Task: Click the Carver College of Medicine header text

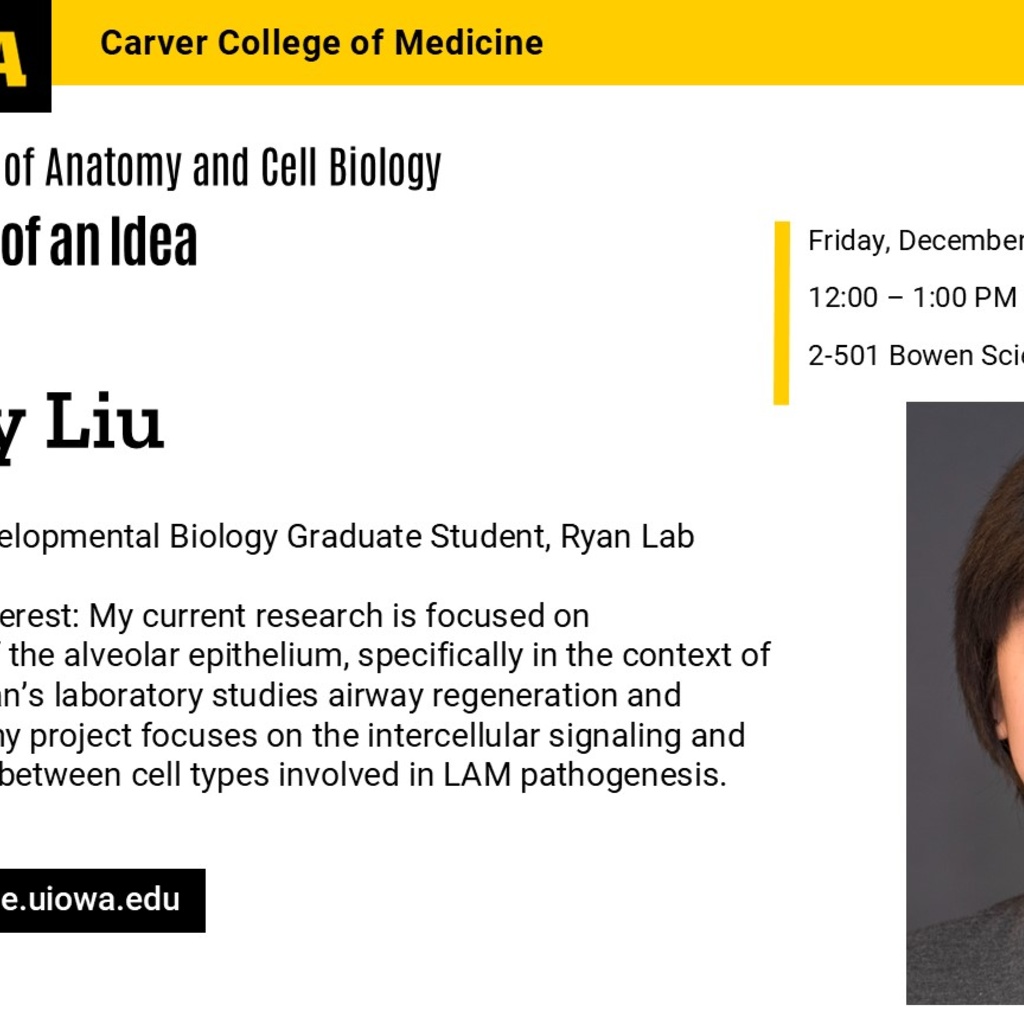Action: point(321,43)
